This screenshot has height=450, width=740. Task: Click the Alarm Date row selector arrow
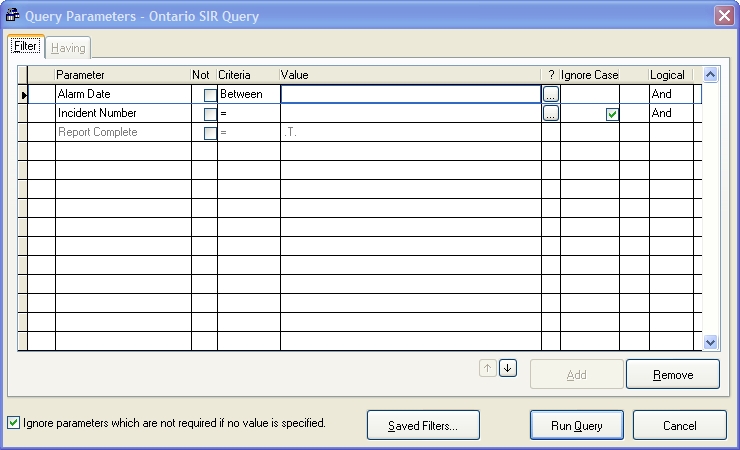coord(23,94)
